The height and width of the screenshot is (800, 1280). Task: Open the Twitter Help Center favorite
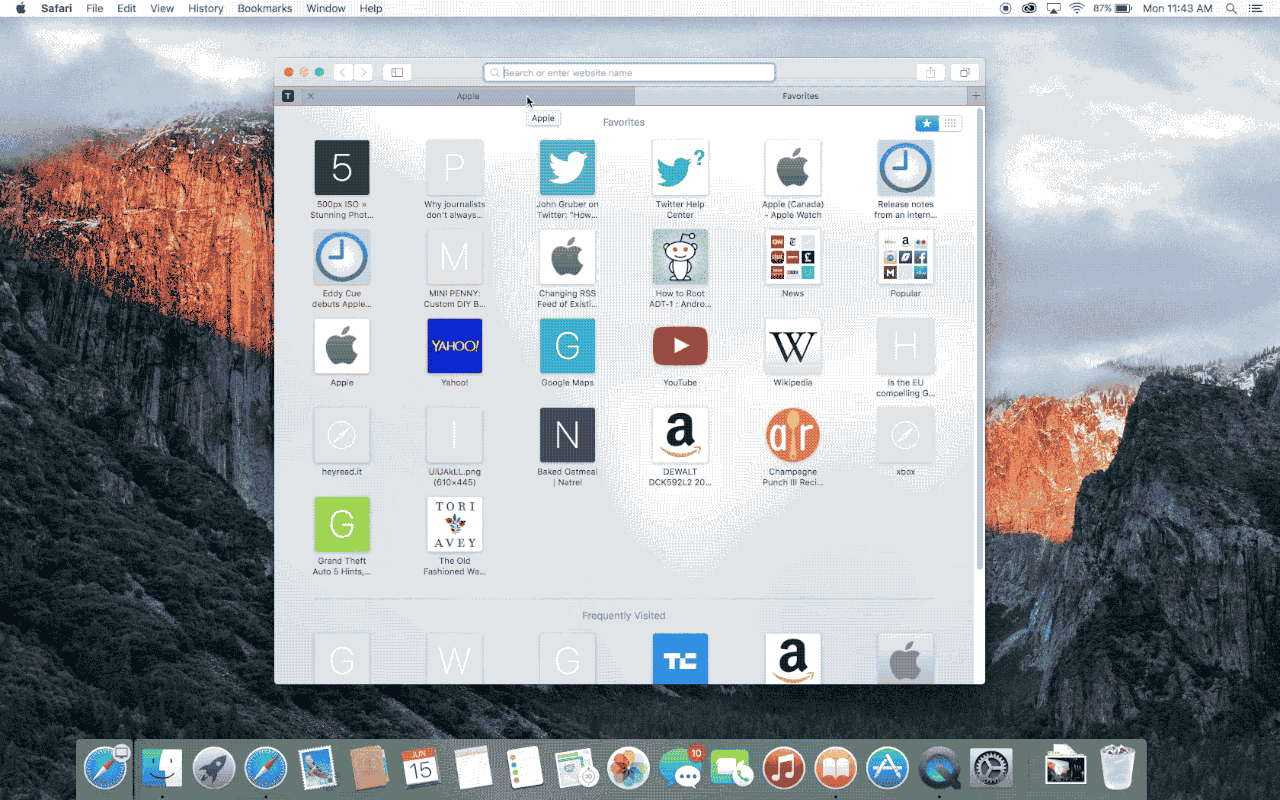(680, 168)
